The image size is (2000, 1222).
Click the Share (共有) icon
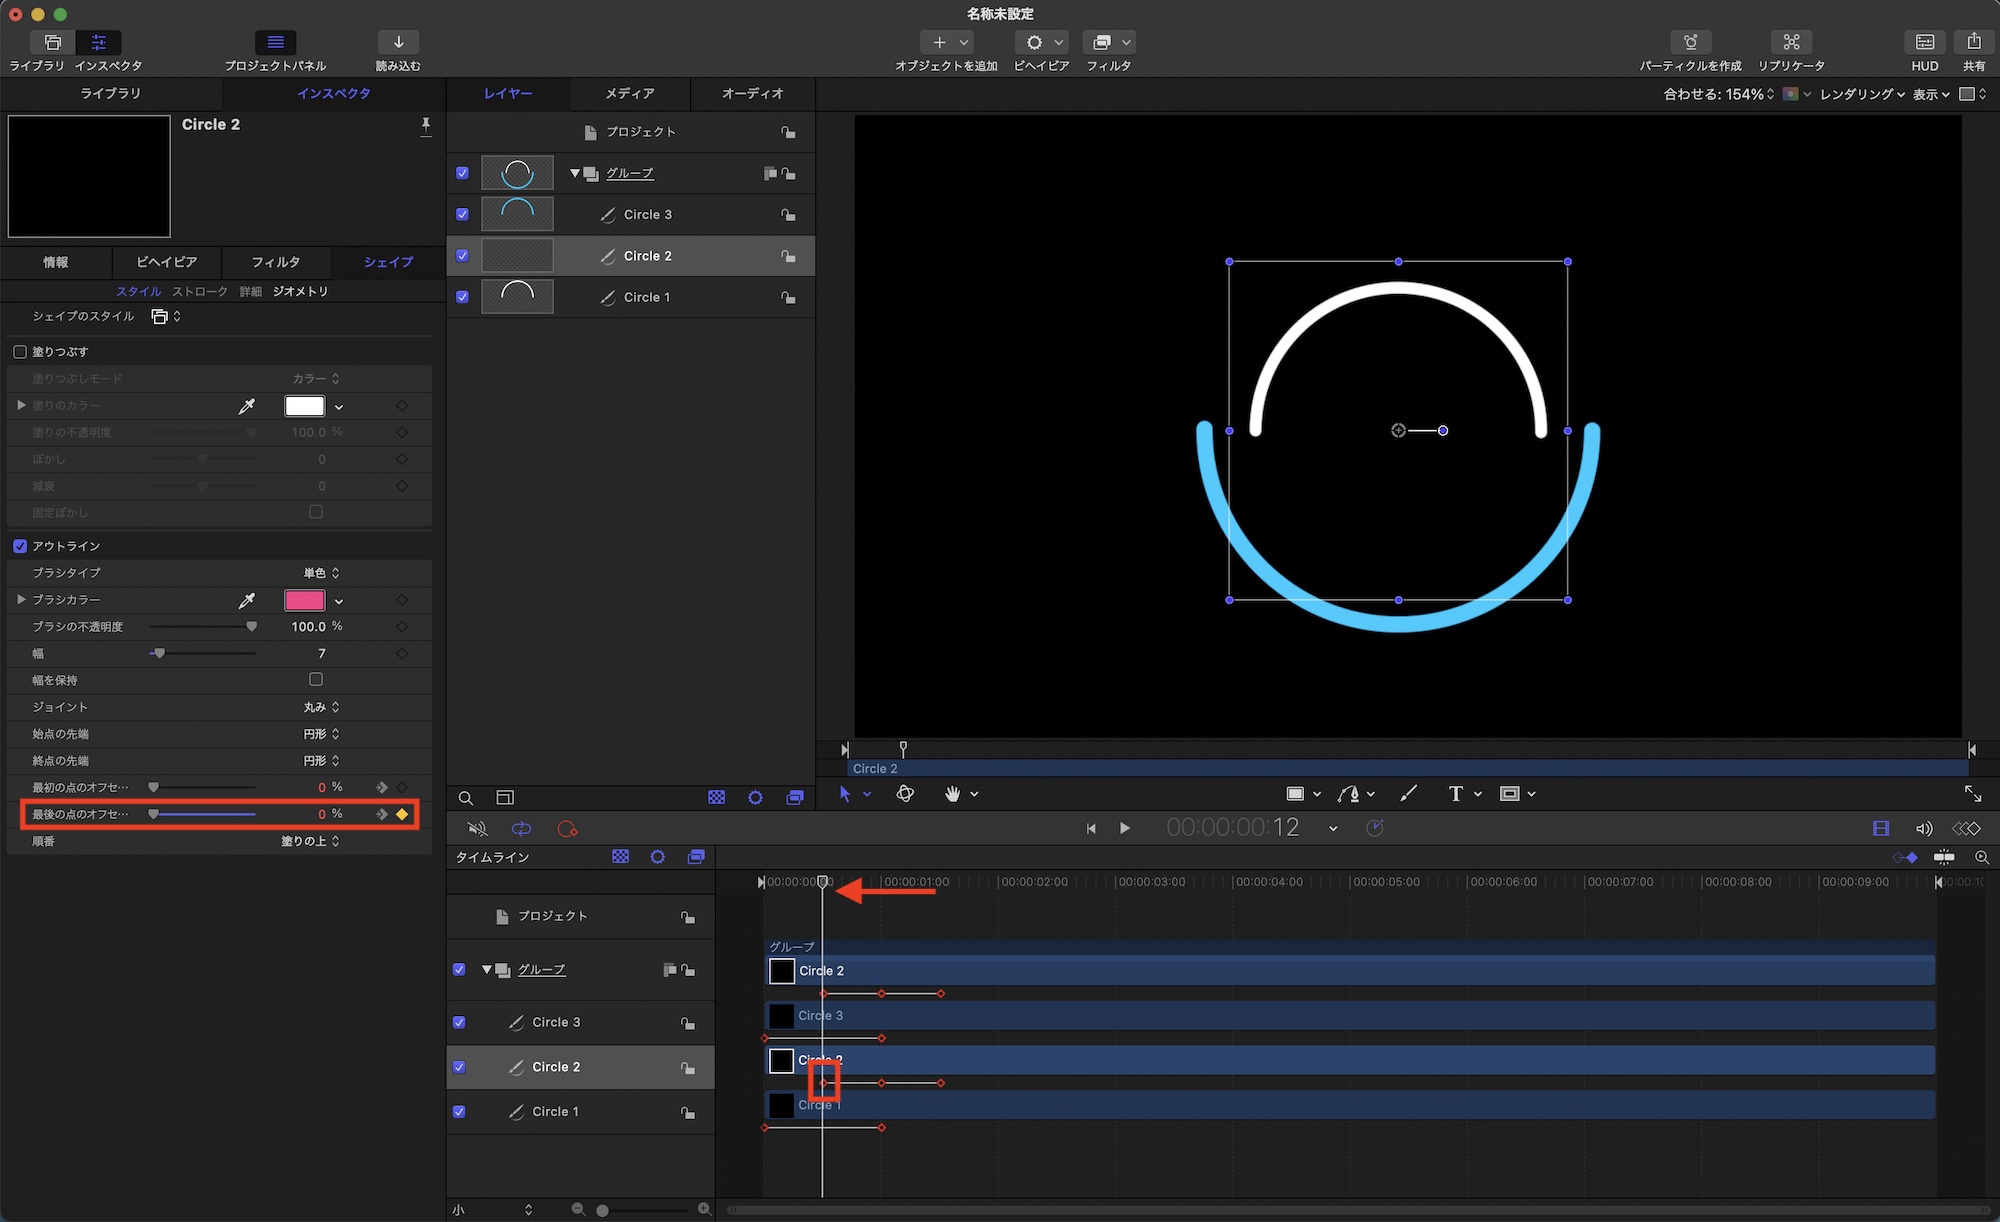[x=1973, y=42]
